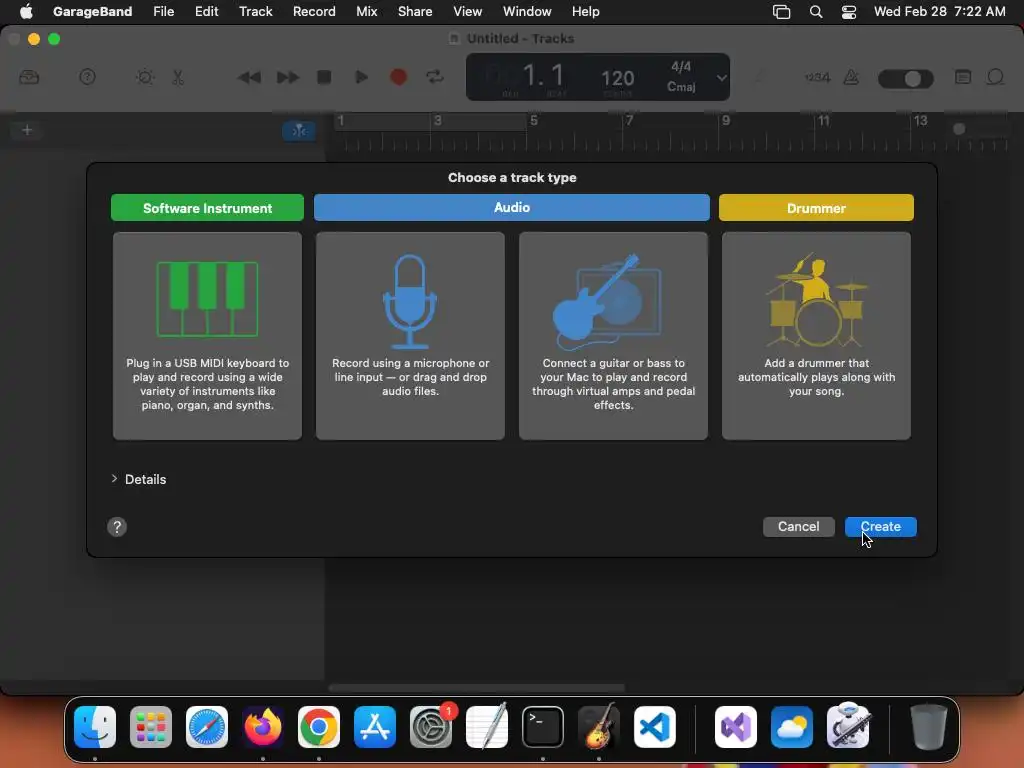Choose the microphone audio track card

pyautogui.click(x=410, y=336)
